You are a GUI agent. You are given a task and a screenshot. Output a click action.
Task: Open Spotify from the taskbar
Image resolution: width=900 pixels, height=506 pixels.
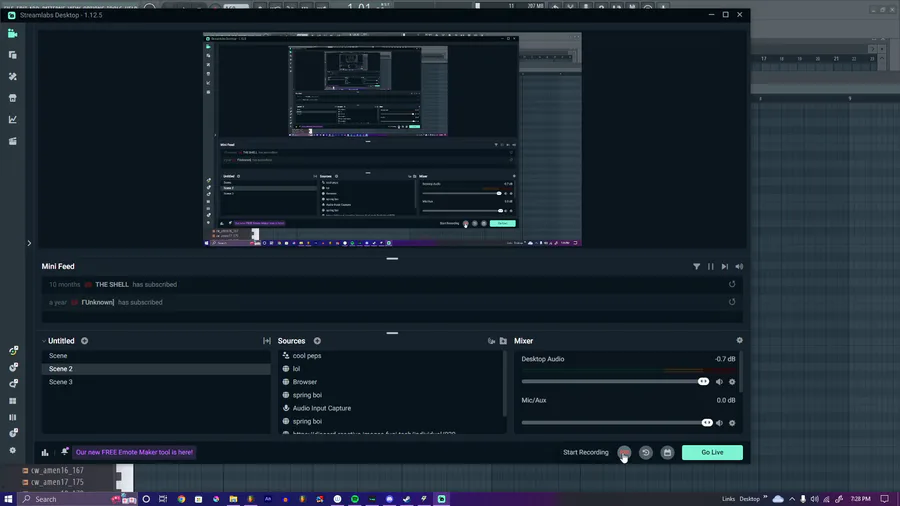coord(355,499)
